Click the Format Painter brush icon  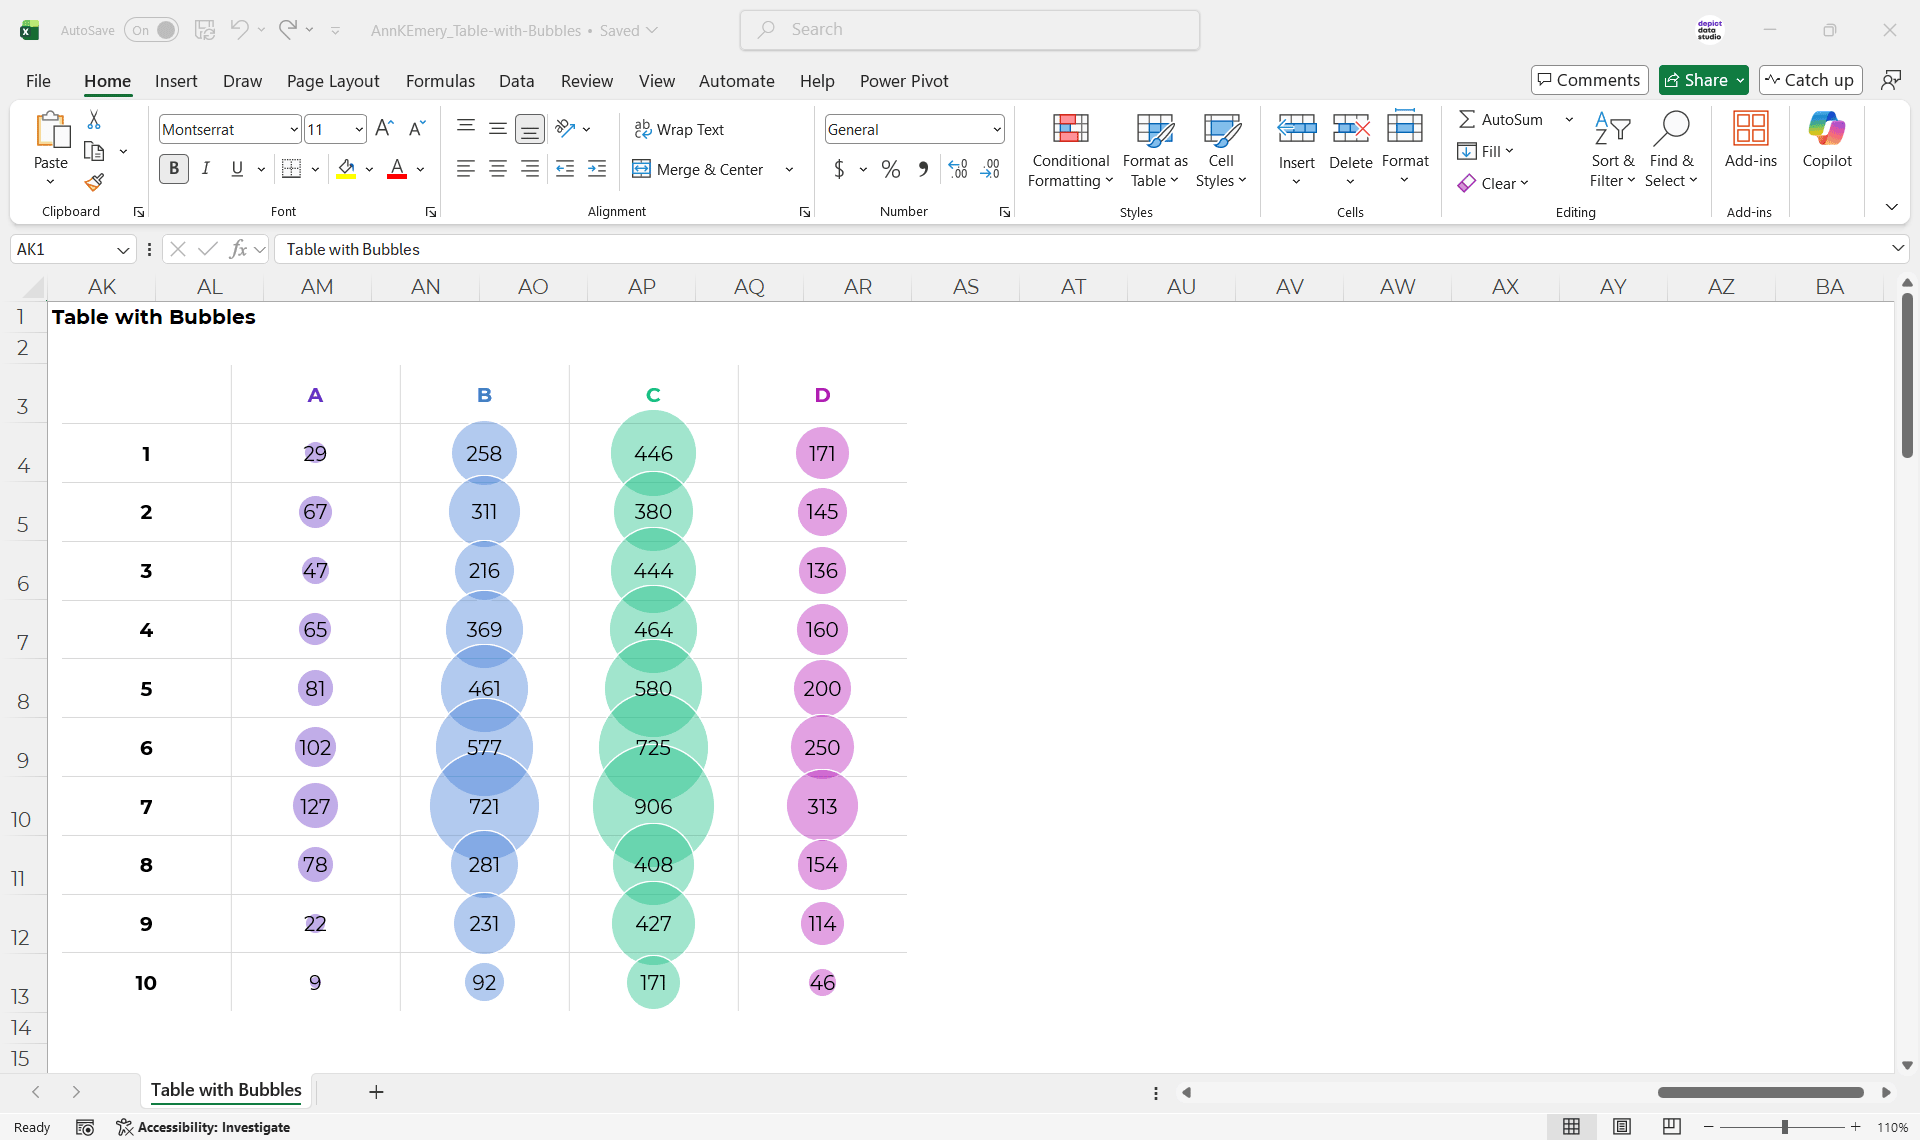click(94, 182)
